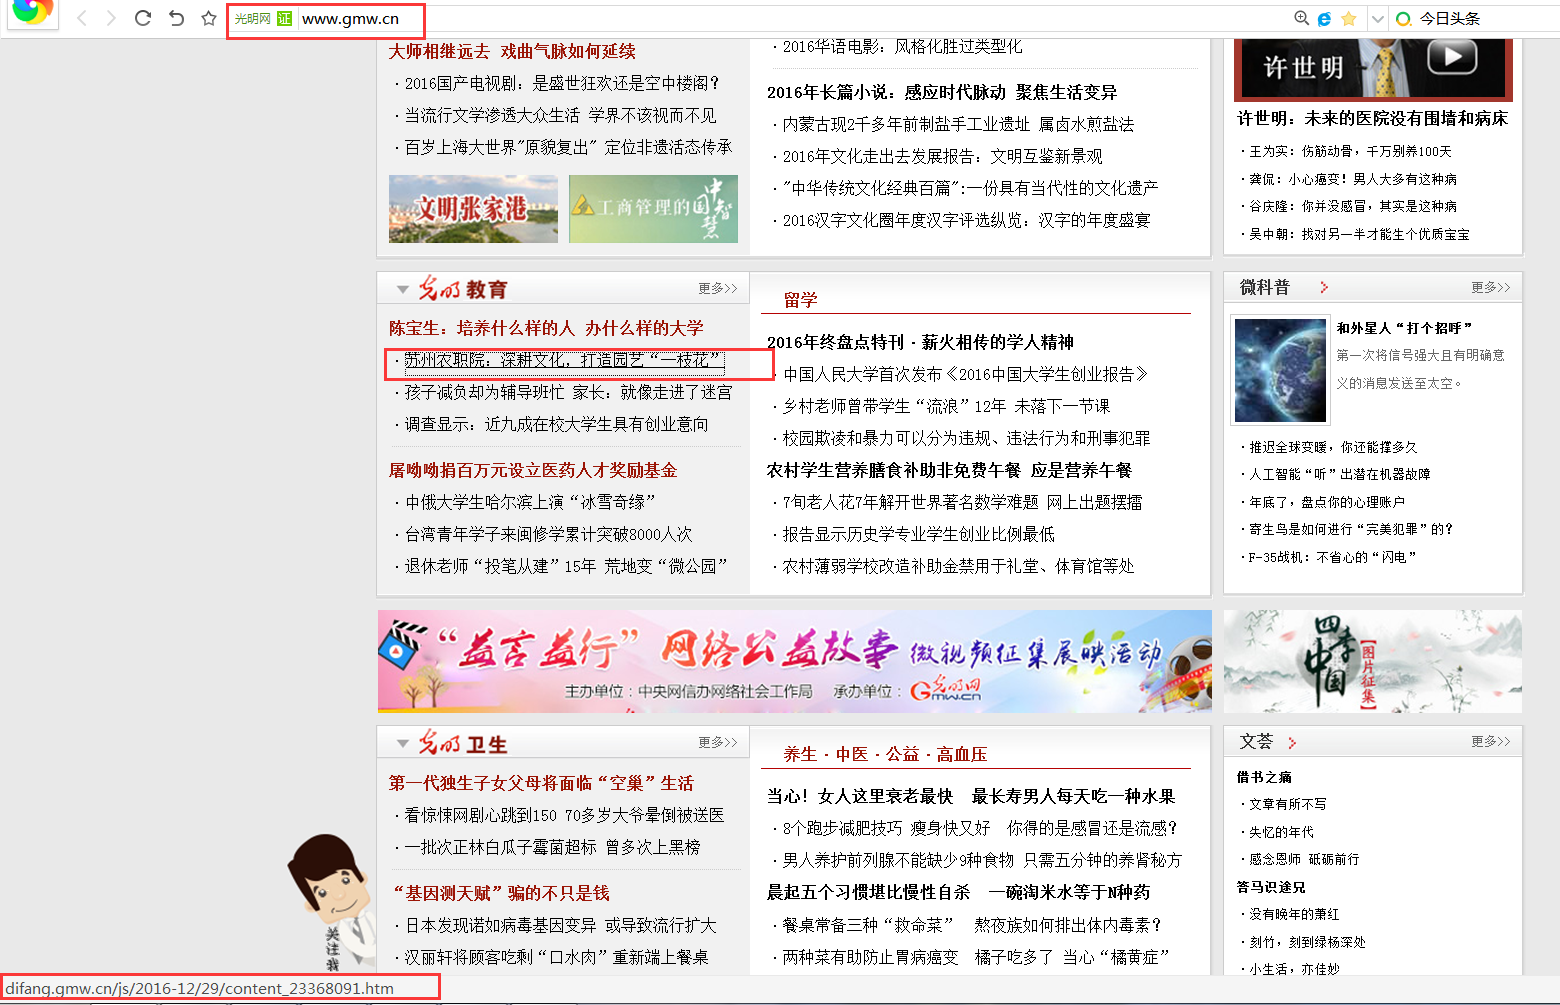Click 更多>> in the 卫生 section

pyautogui.click(x=718, y=742)
